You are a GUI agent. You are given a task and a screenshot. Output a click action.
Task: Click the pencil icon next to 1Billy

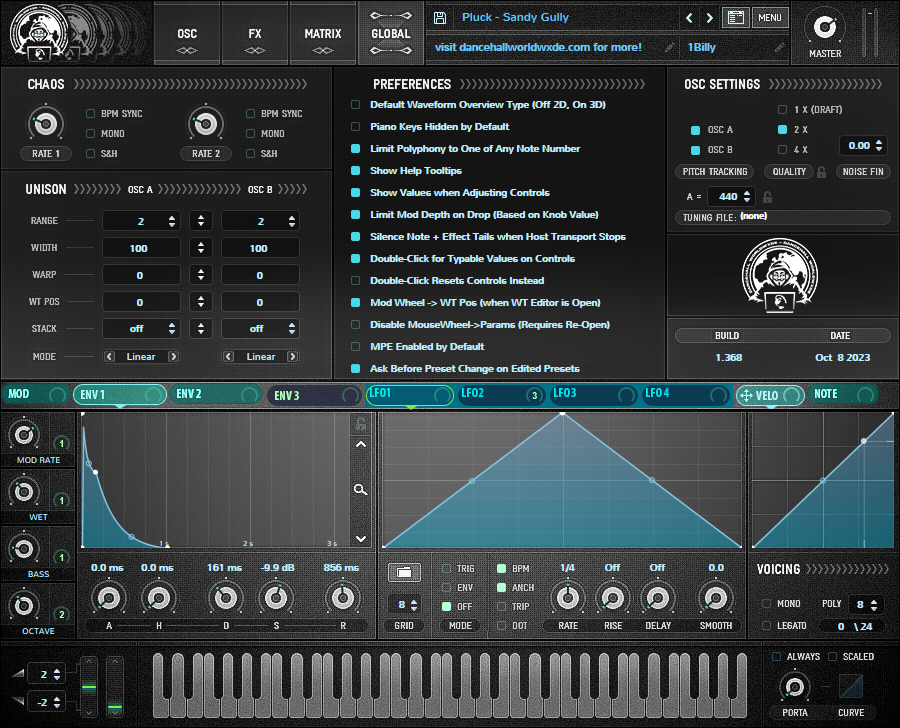point(779,47)
